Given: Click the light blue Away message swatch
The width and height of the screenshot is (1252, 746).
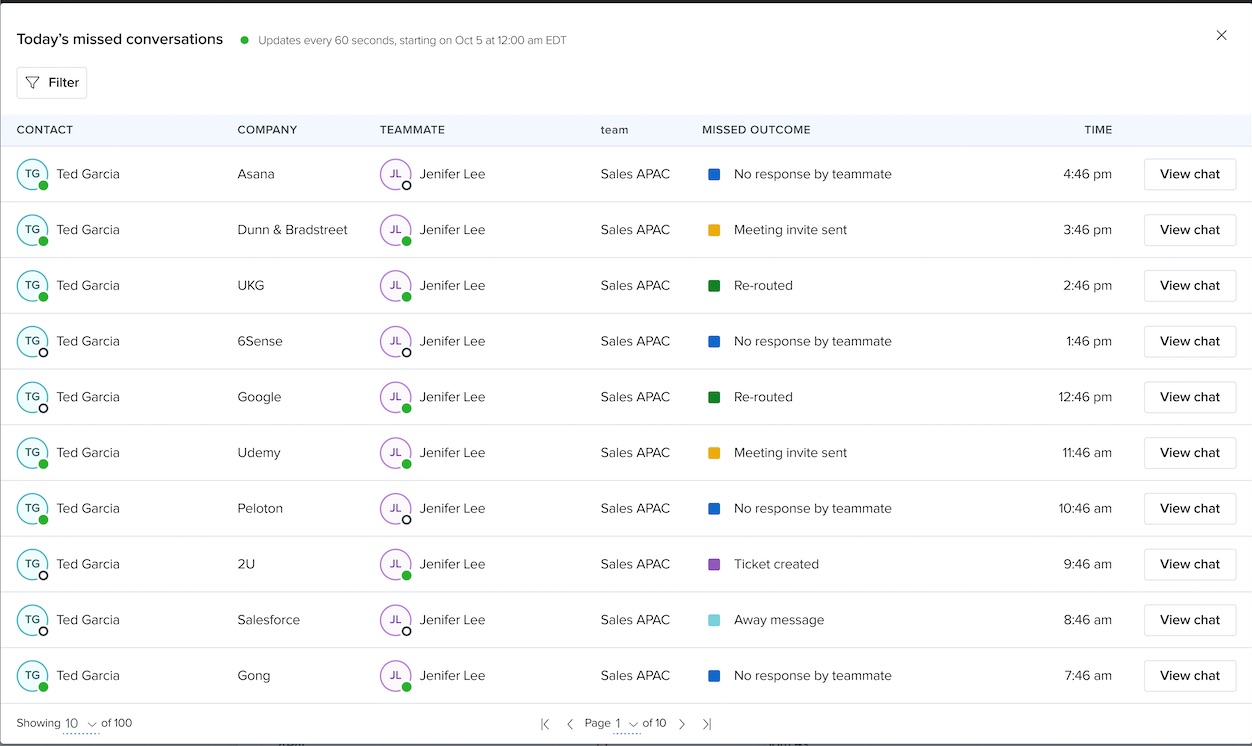Looking at the screenshot, I should [714, 620].
